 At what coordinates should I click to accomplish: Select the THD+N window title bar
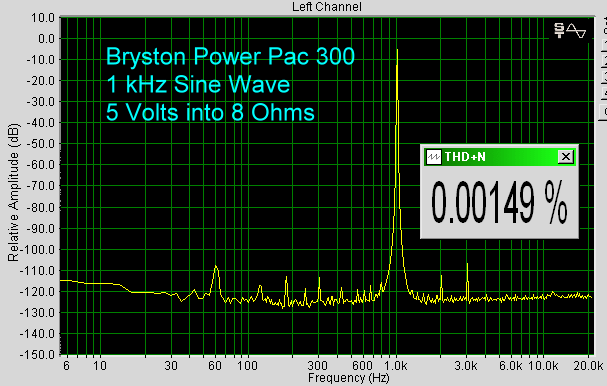coord(499,157)
